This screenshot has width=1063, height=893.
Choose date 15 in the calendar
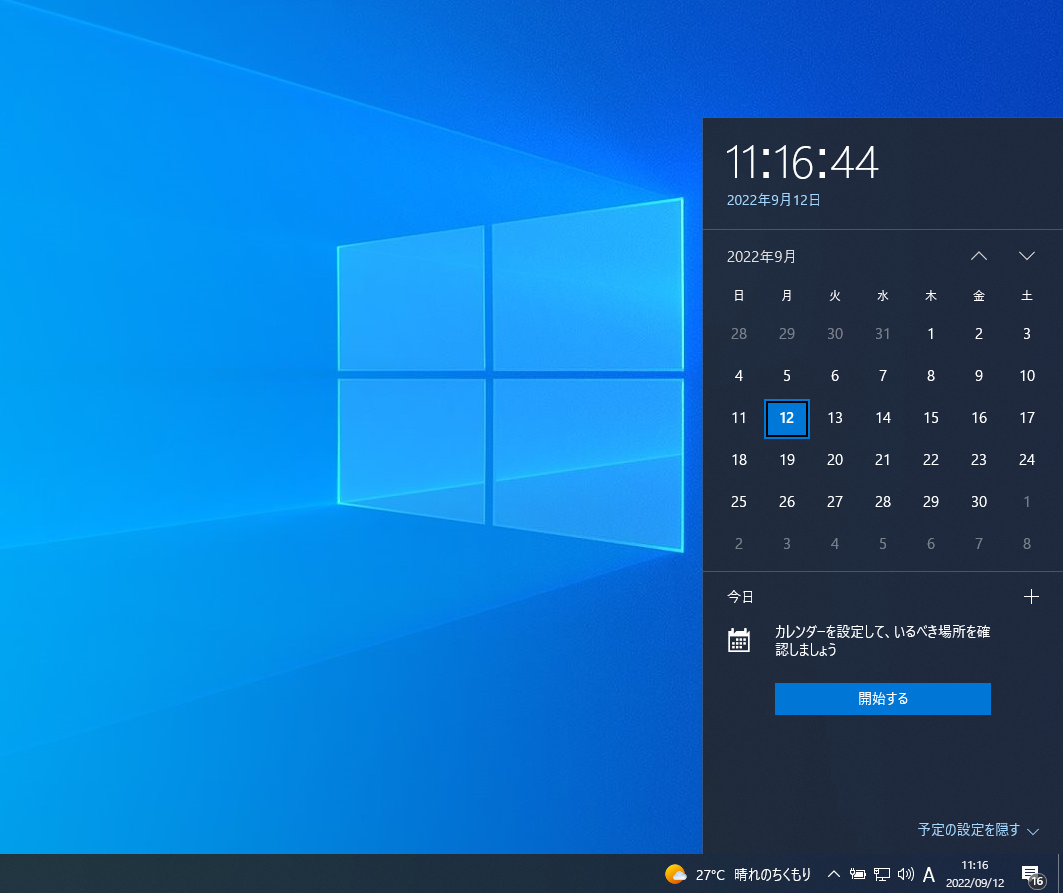point(931,418)
